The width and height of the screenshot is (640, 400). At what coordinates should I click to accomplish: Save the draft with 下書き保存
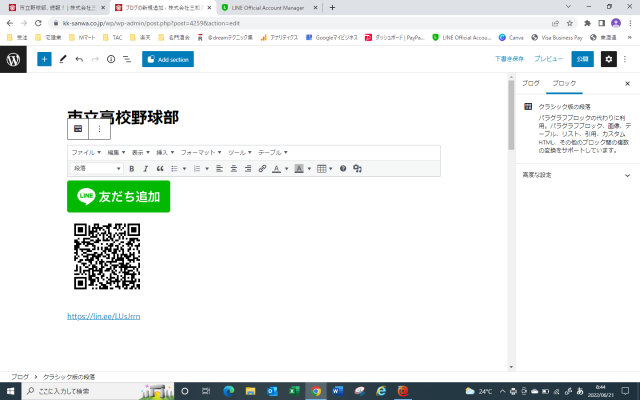(x=509, y=59)
